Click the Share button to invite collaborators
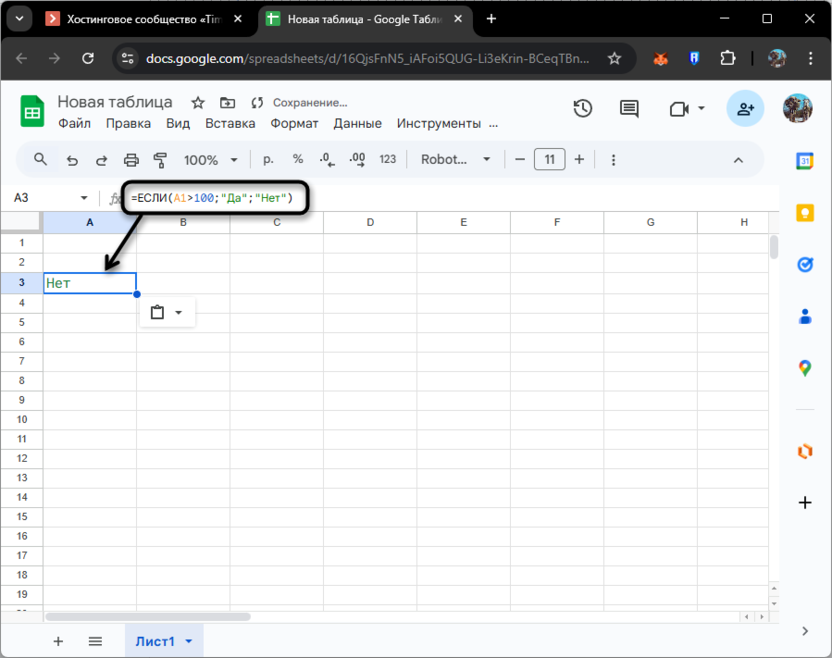The width and height of the screenshot is (832, 658). click(x=744, y=109)
